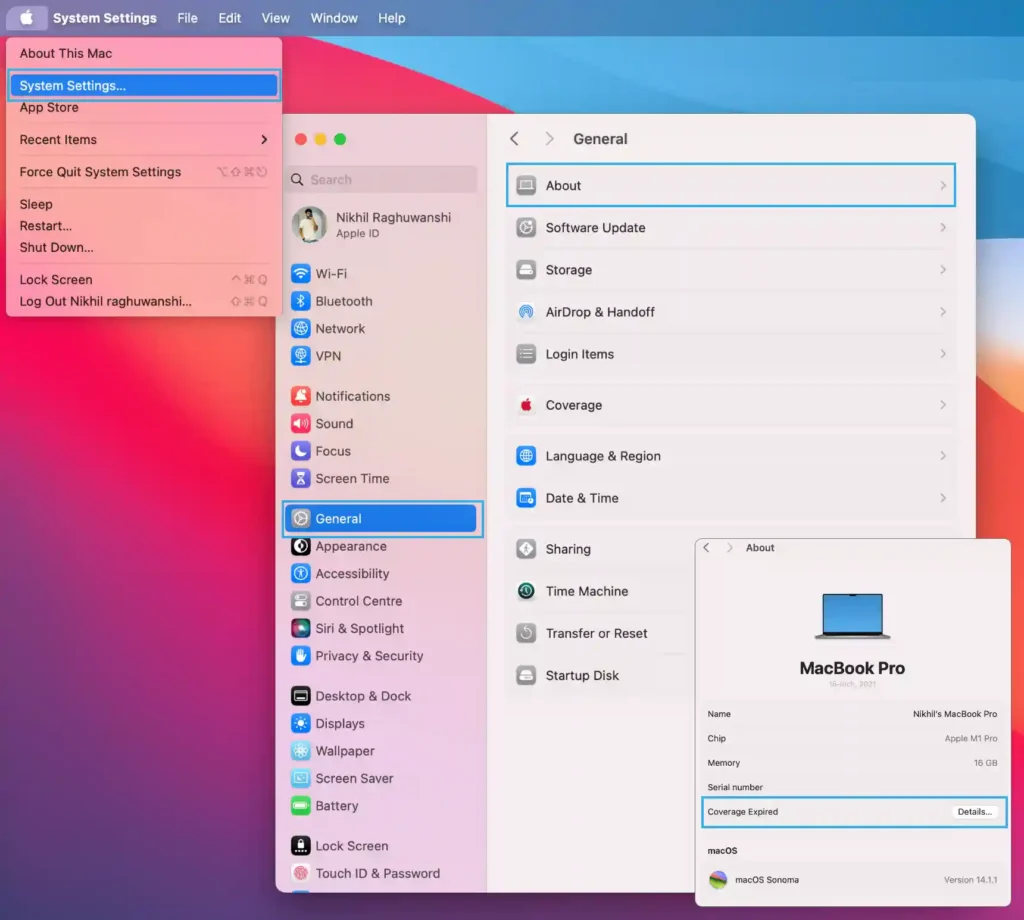Choose Sleep from the Apple menu

pos(144,204)
